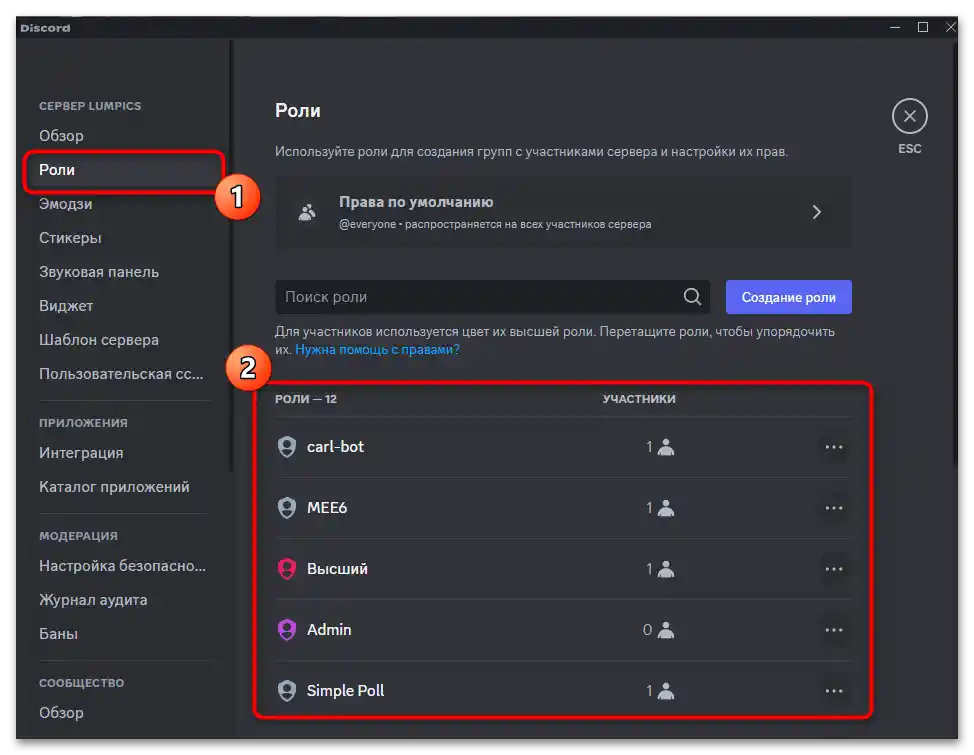Go to Журнал аудита in the sidebar
Image resolution: width=974 pixels, height=755 pixels.
[x=93, y=600]
